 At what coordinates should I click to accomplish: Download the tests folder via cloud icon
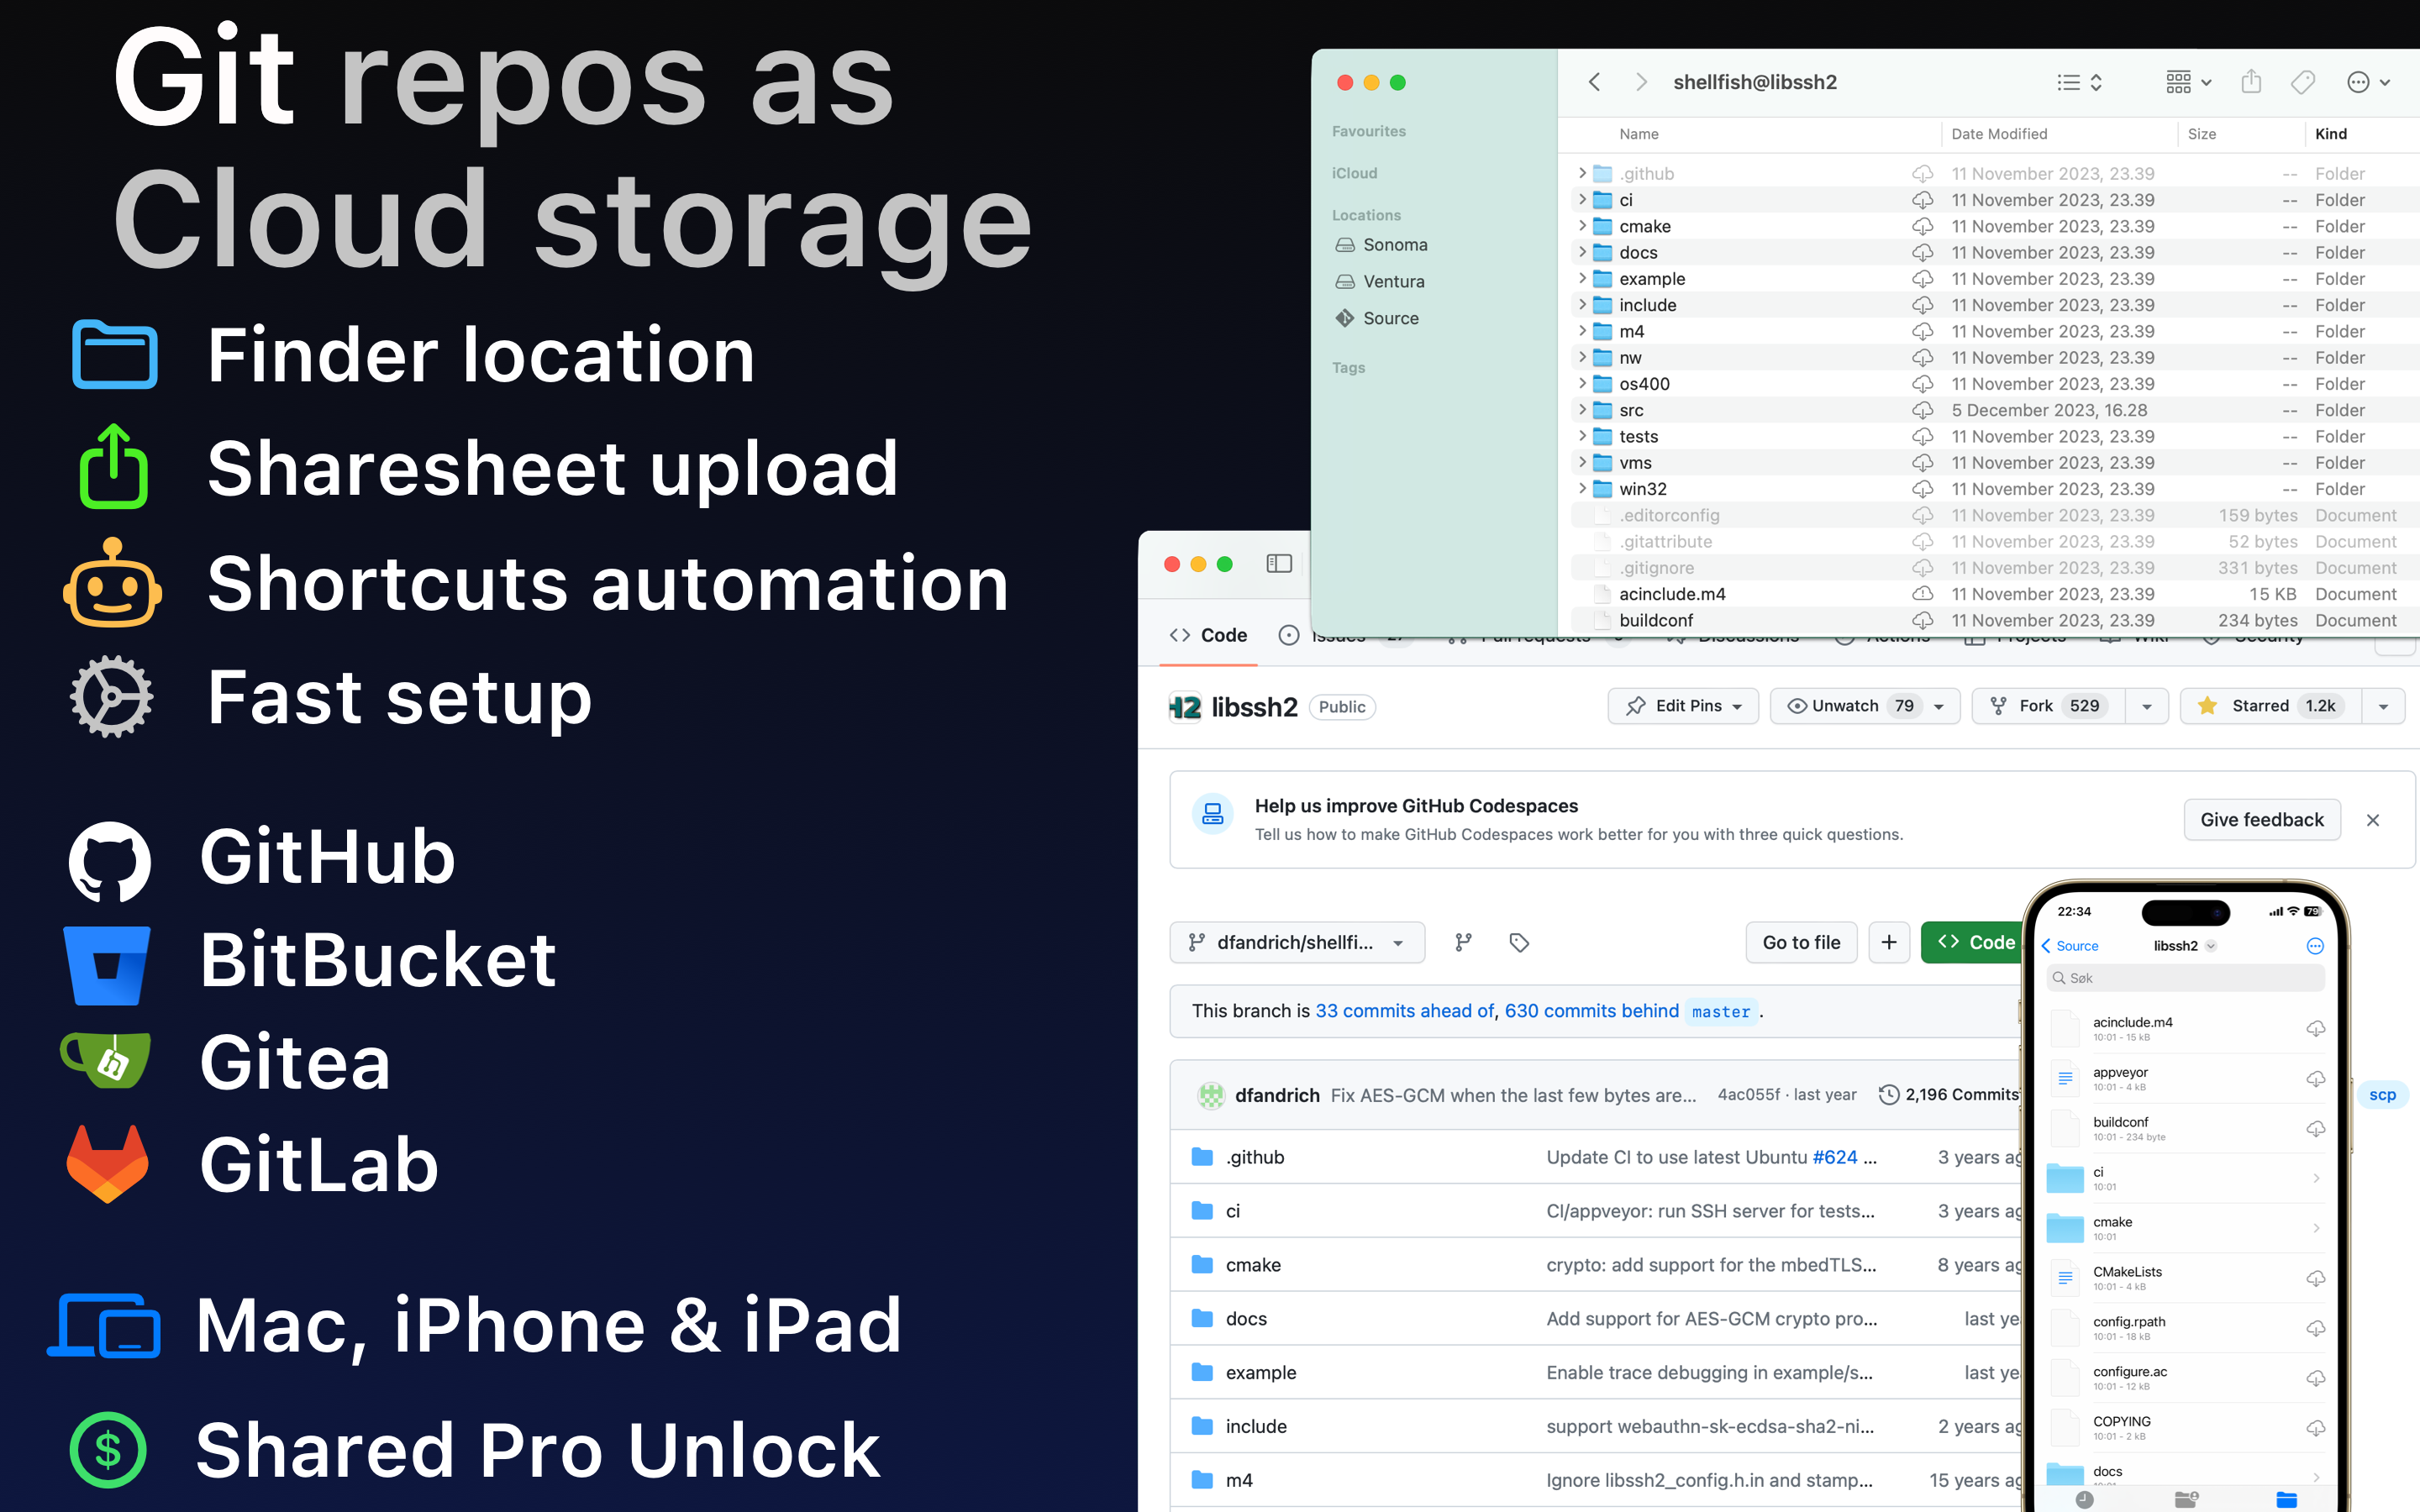[1922, 437]
